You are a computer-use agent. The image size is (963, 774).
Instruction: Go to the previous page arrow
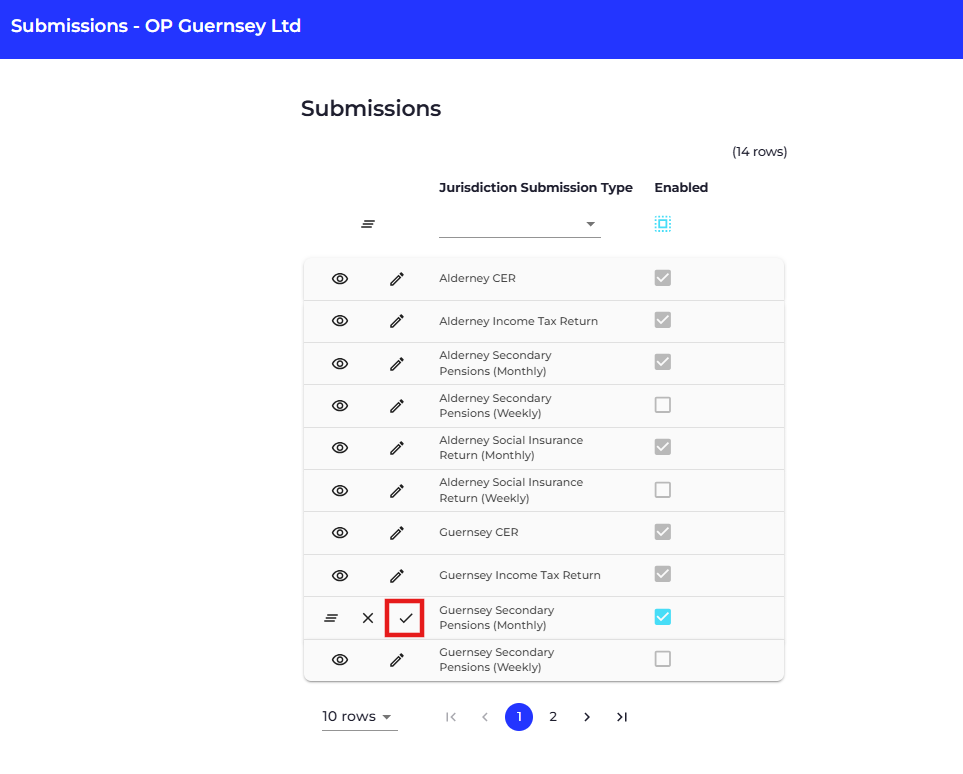pyautogui.click(x=485, y=717)
